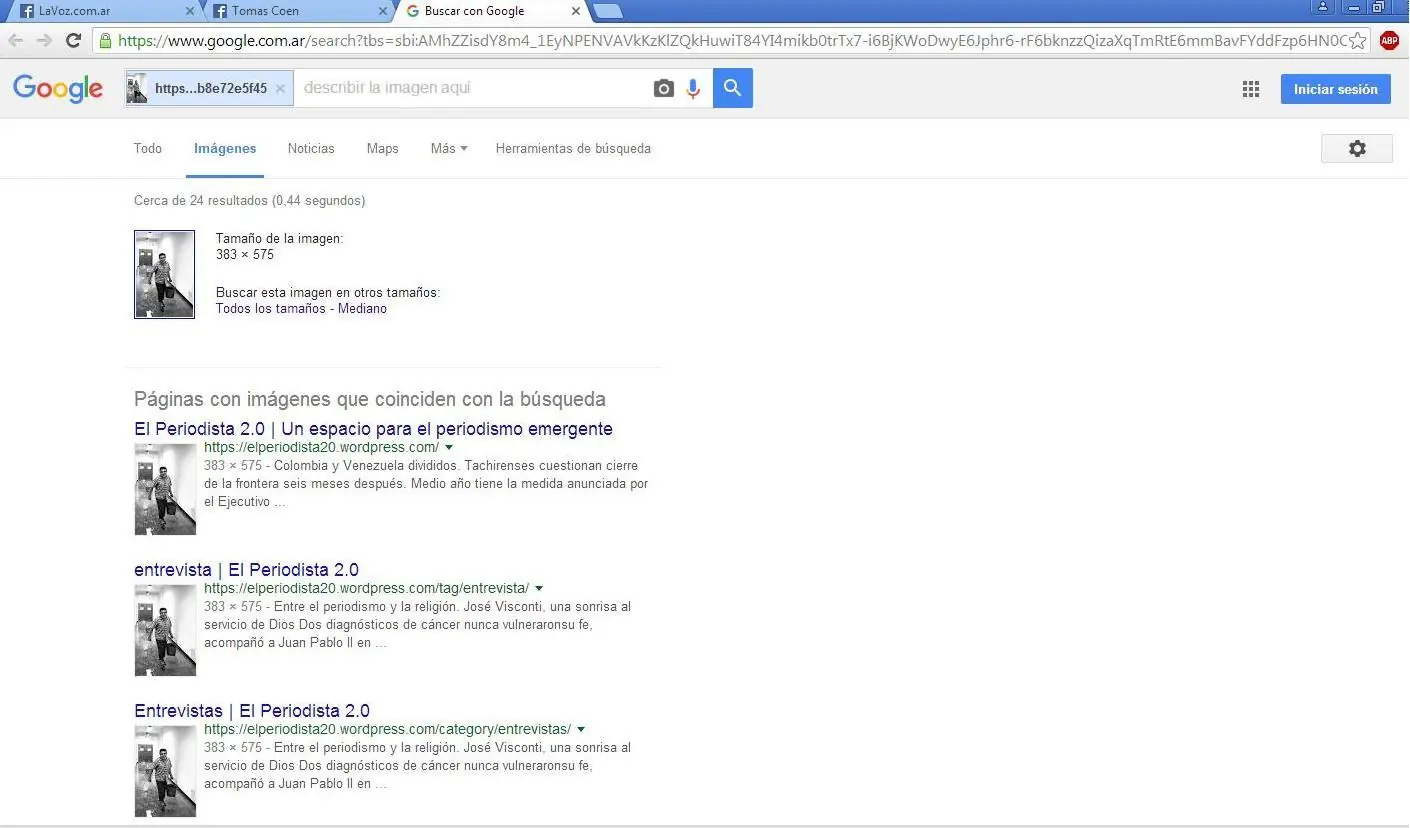Open the Google apps grid

click(1251, 89)
